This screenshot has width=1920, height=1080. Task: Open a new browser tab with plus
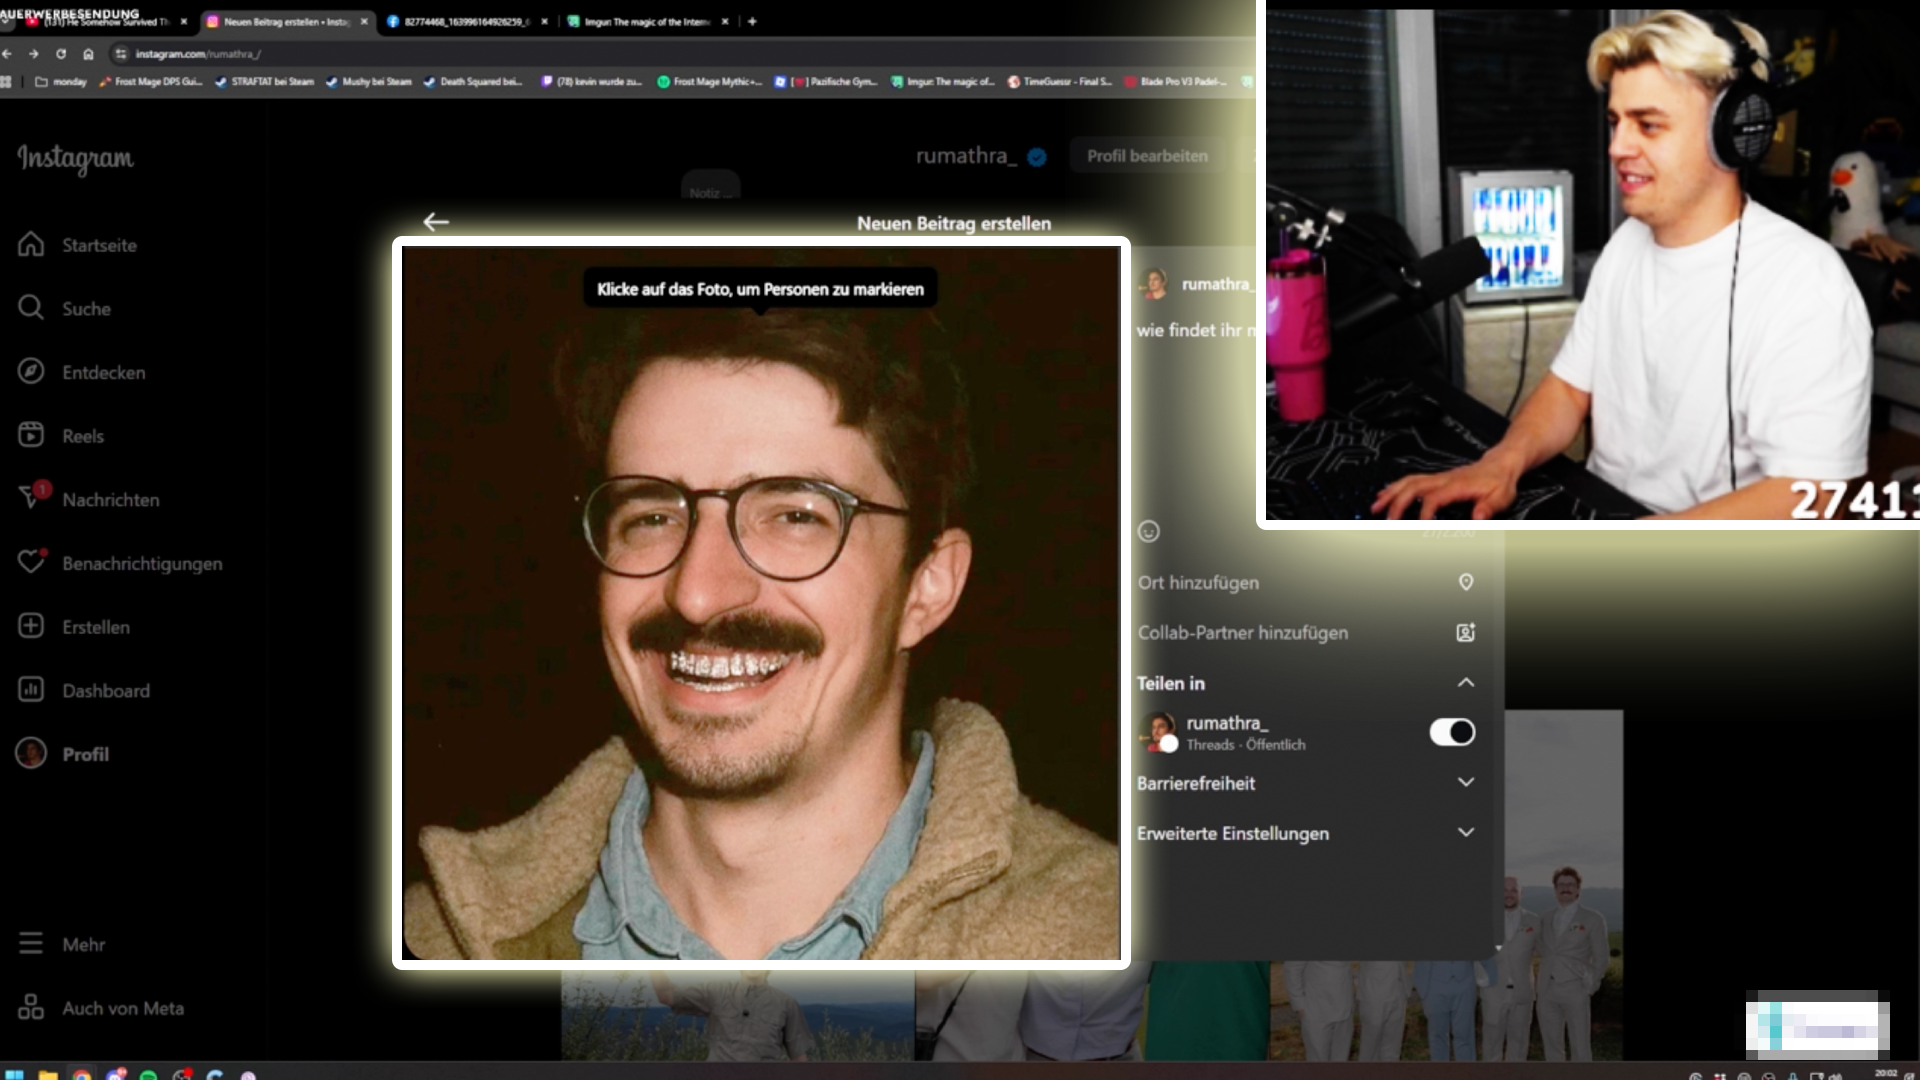pyautogui.click(x=752, y=21)
